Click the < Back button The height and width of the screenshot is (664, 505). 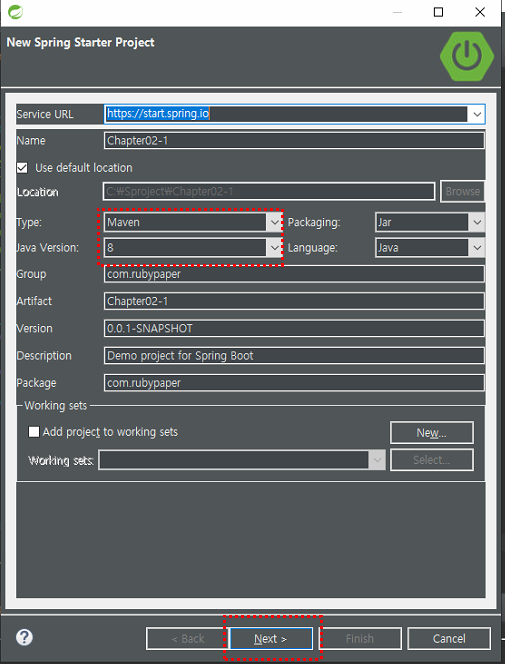(x=188, y=639)
